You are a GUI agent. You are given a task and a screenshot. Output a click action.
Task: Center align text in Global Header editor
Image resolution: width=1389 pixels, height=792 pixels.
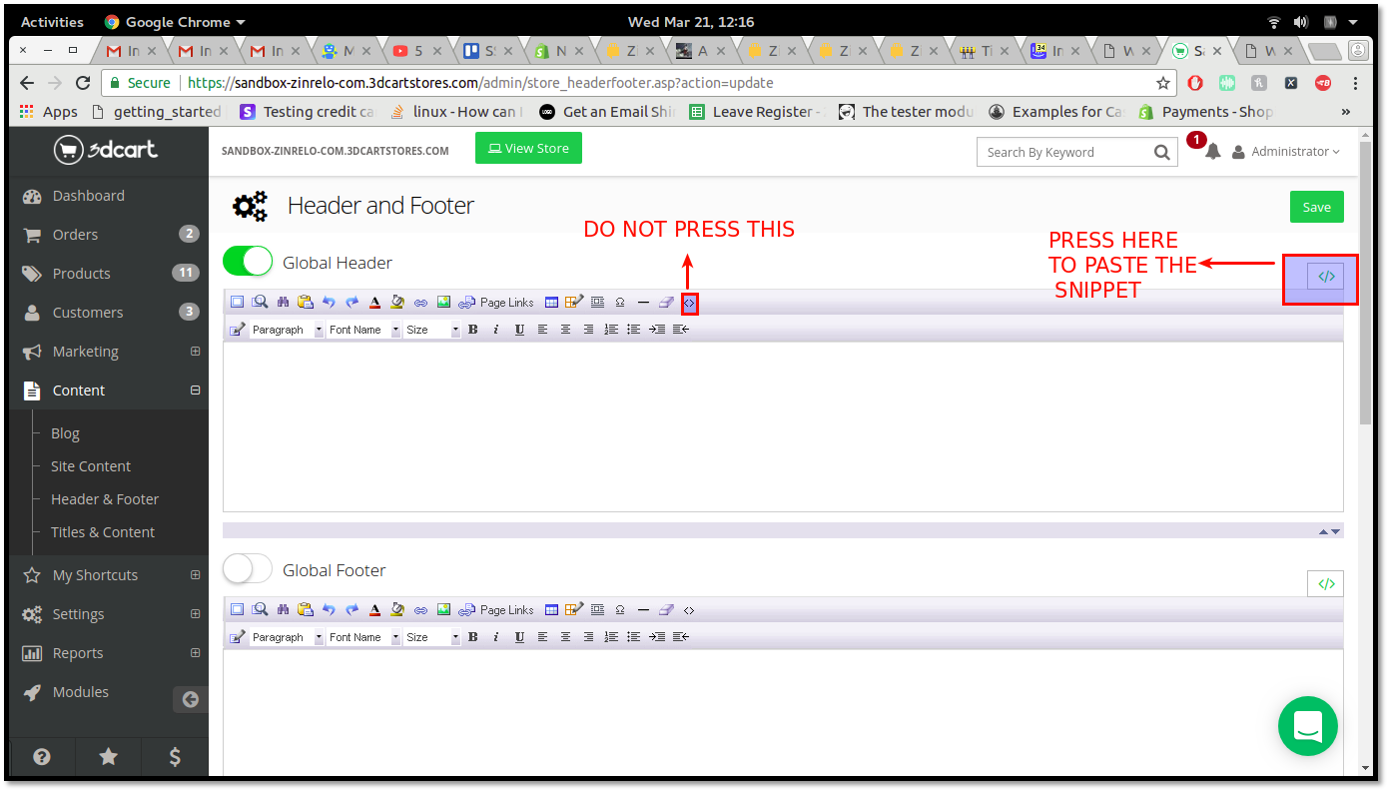566,329
